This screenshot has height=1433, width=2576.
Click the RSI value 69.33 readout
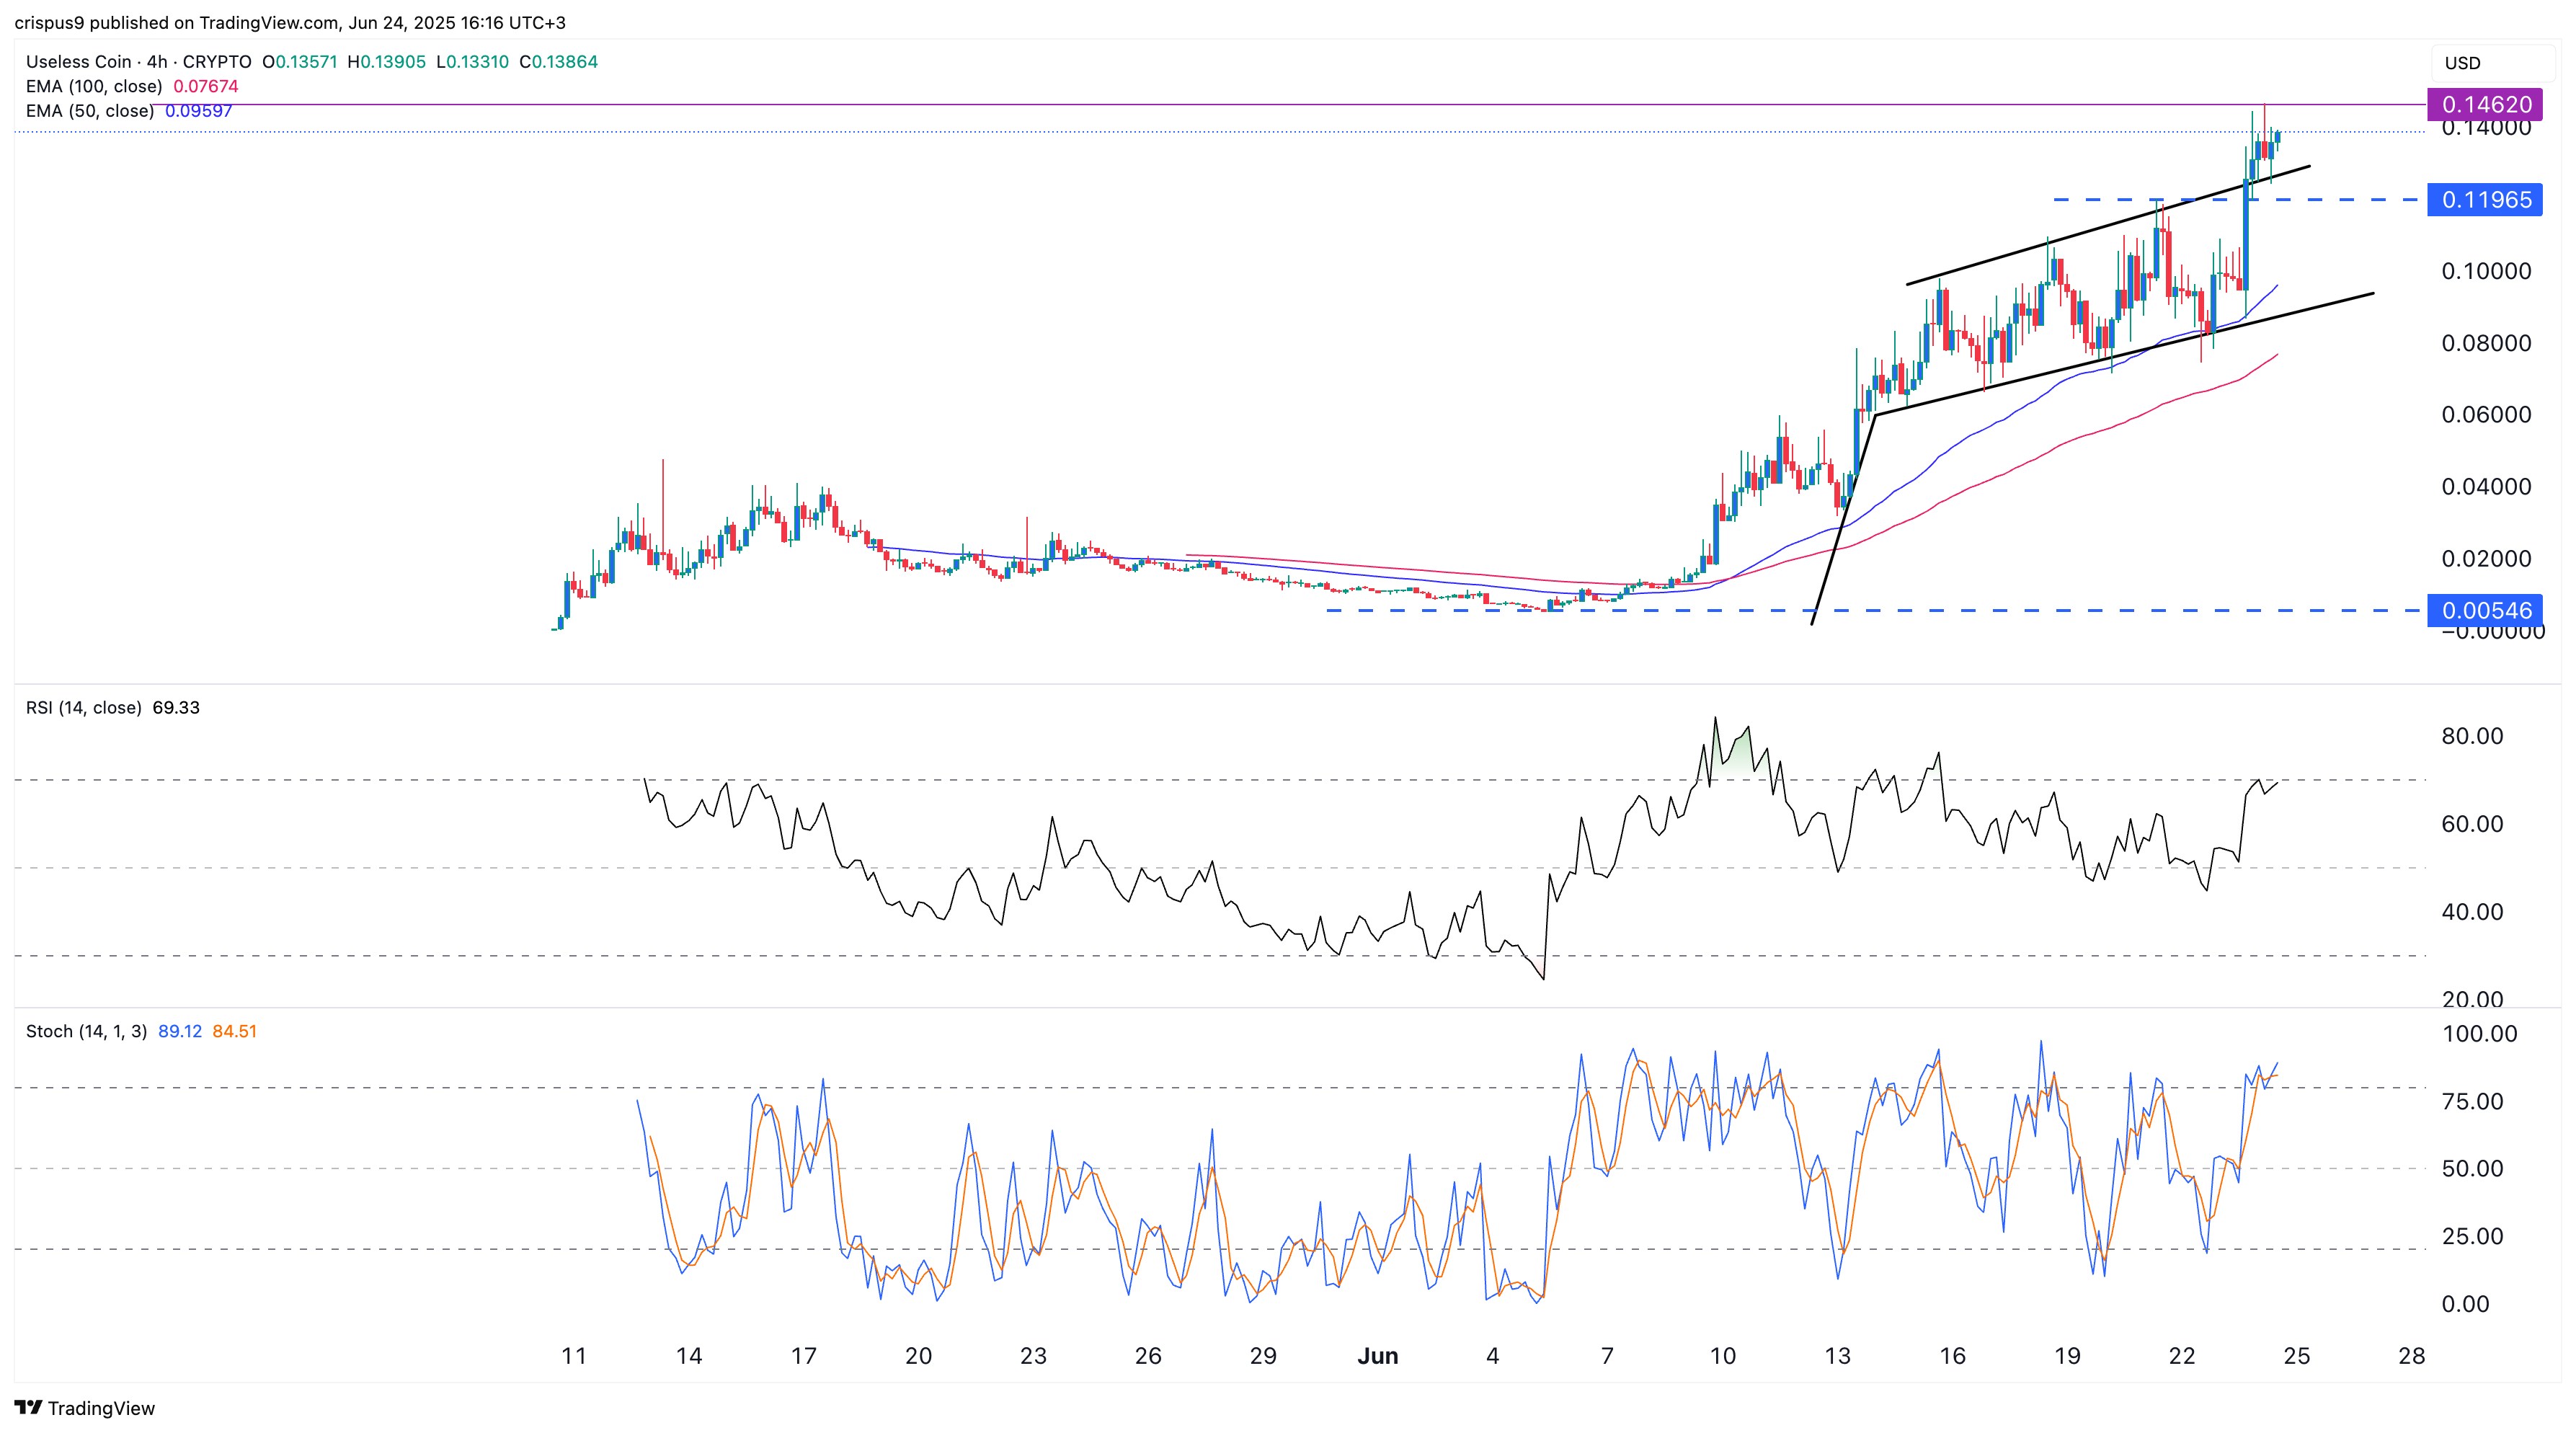[176, 707]
